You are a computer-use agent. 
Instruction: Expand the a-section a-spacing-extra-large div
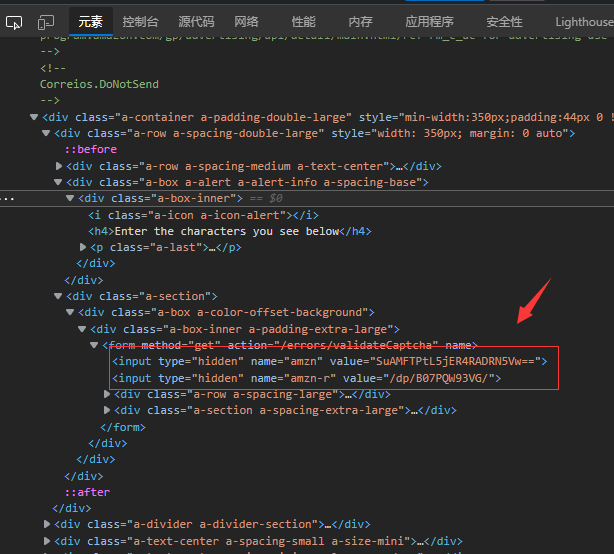click(107, 410)
